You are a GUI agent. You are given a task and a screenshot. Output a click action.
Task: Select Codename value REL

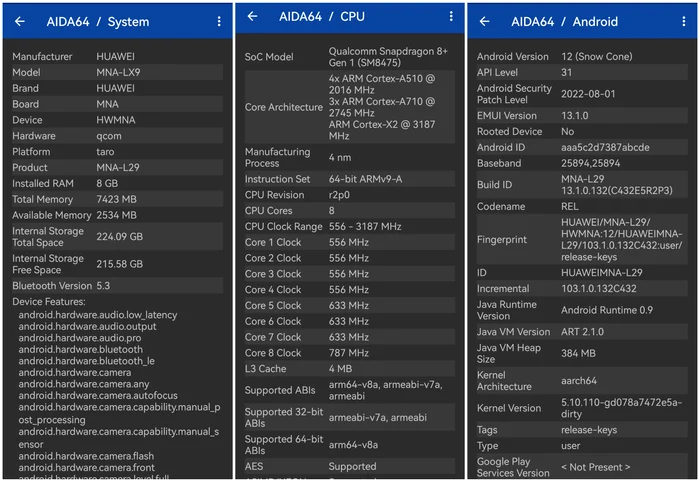point(570,207)
